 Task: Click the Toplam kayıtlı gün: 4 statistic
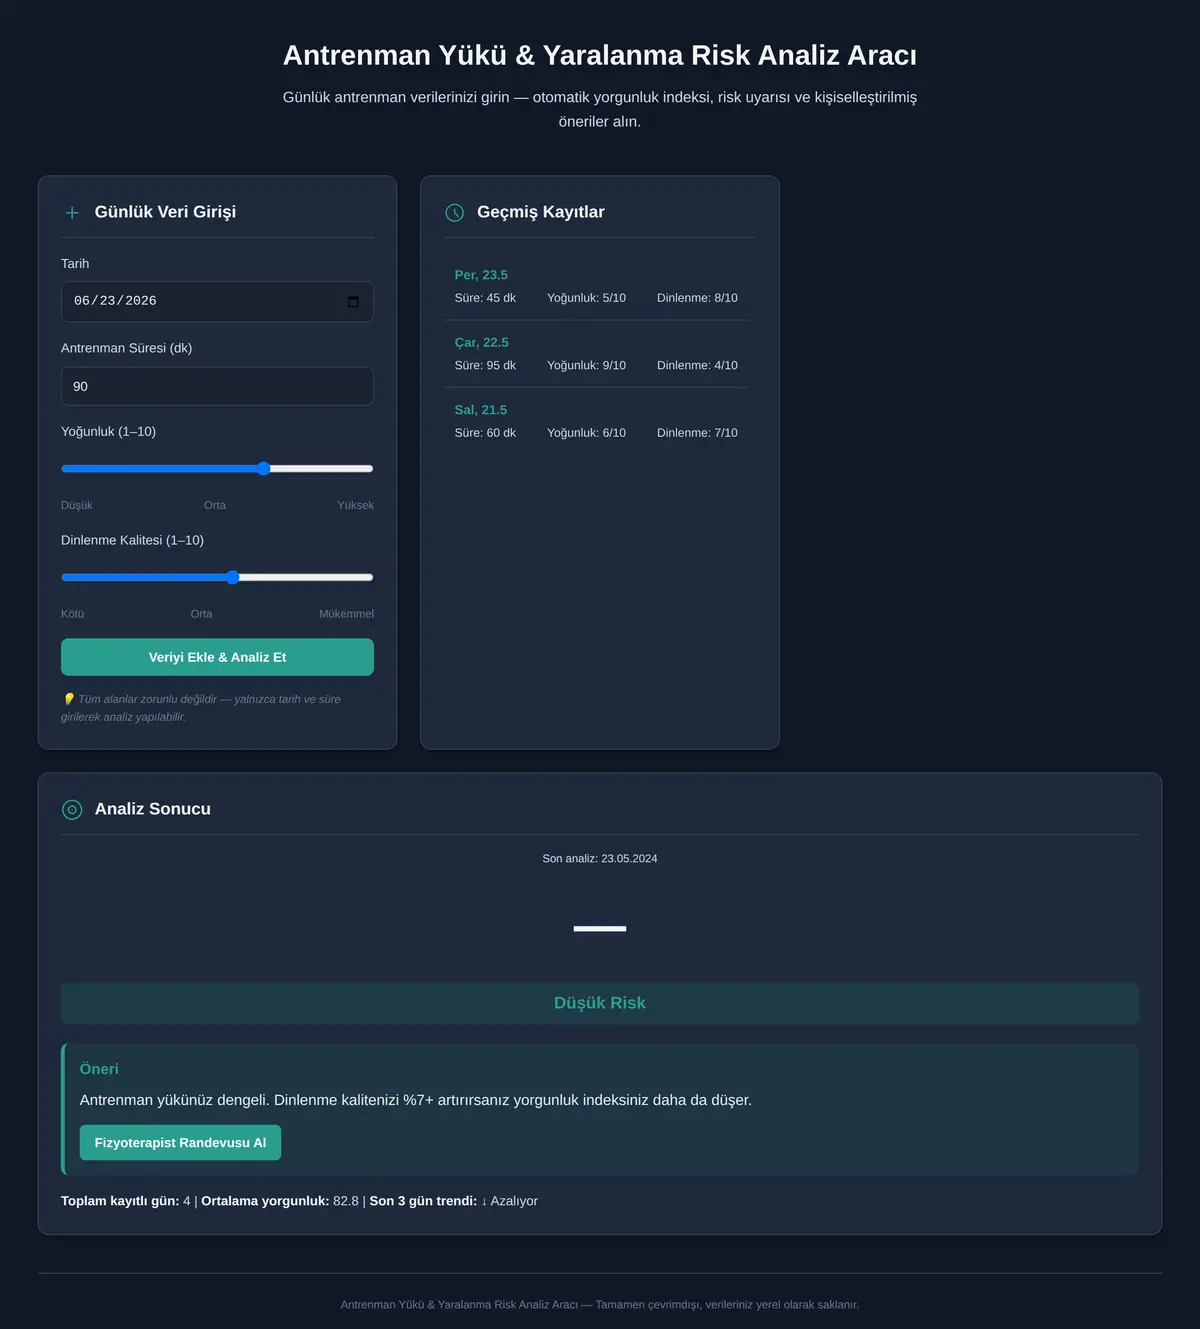pyautogui.click(x=126, y=1201)
